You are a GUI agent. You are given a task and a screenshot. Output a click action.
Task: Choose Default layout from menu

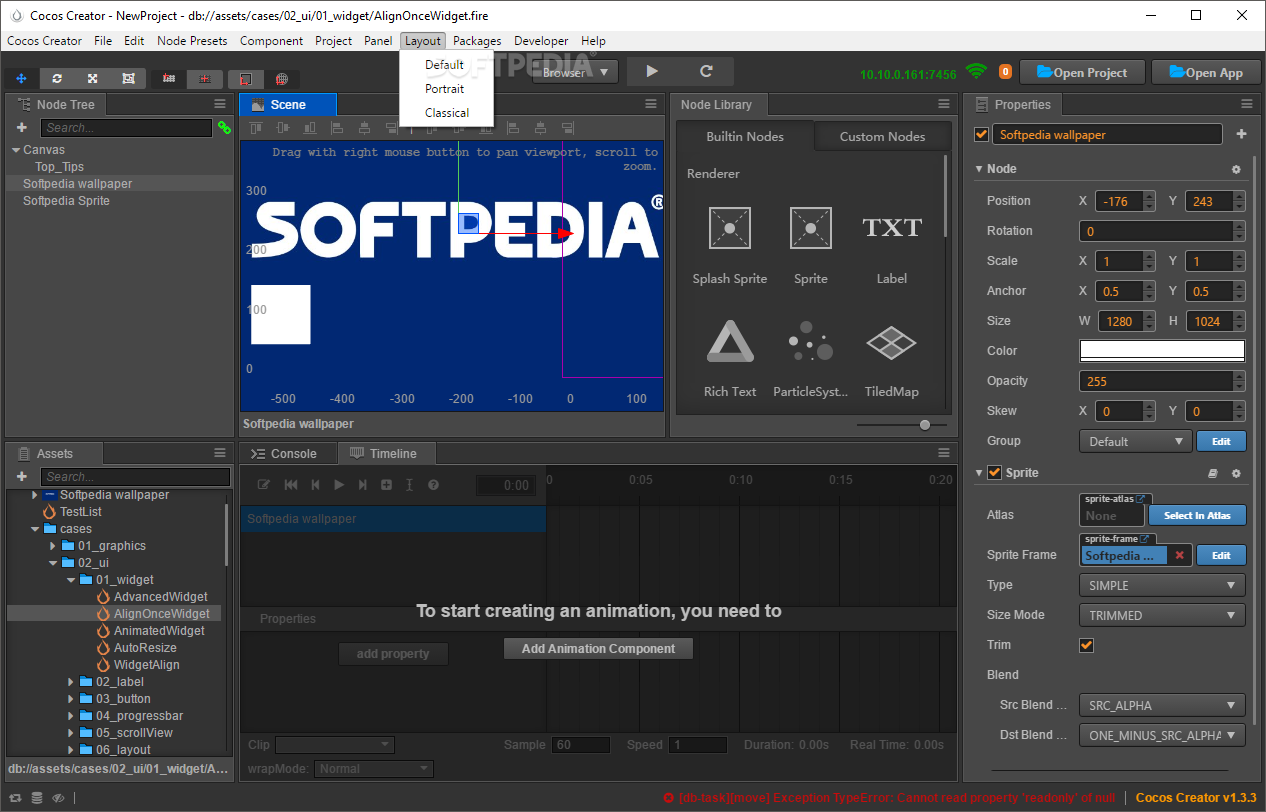point(445,65)
